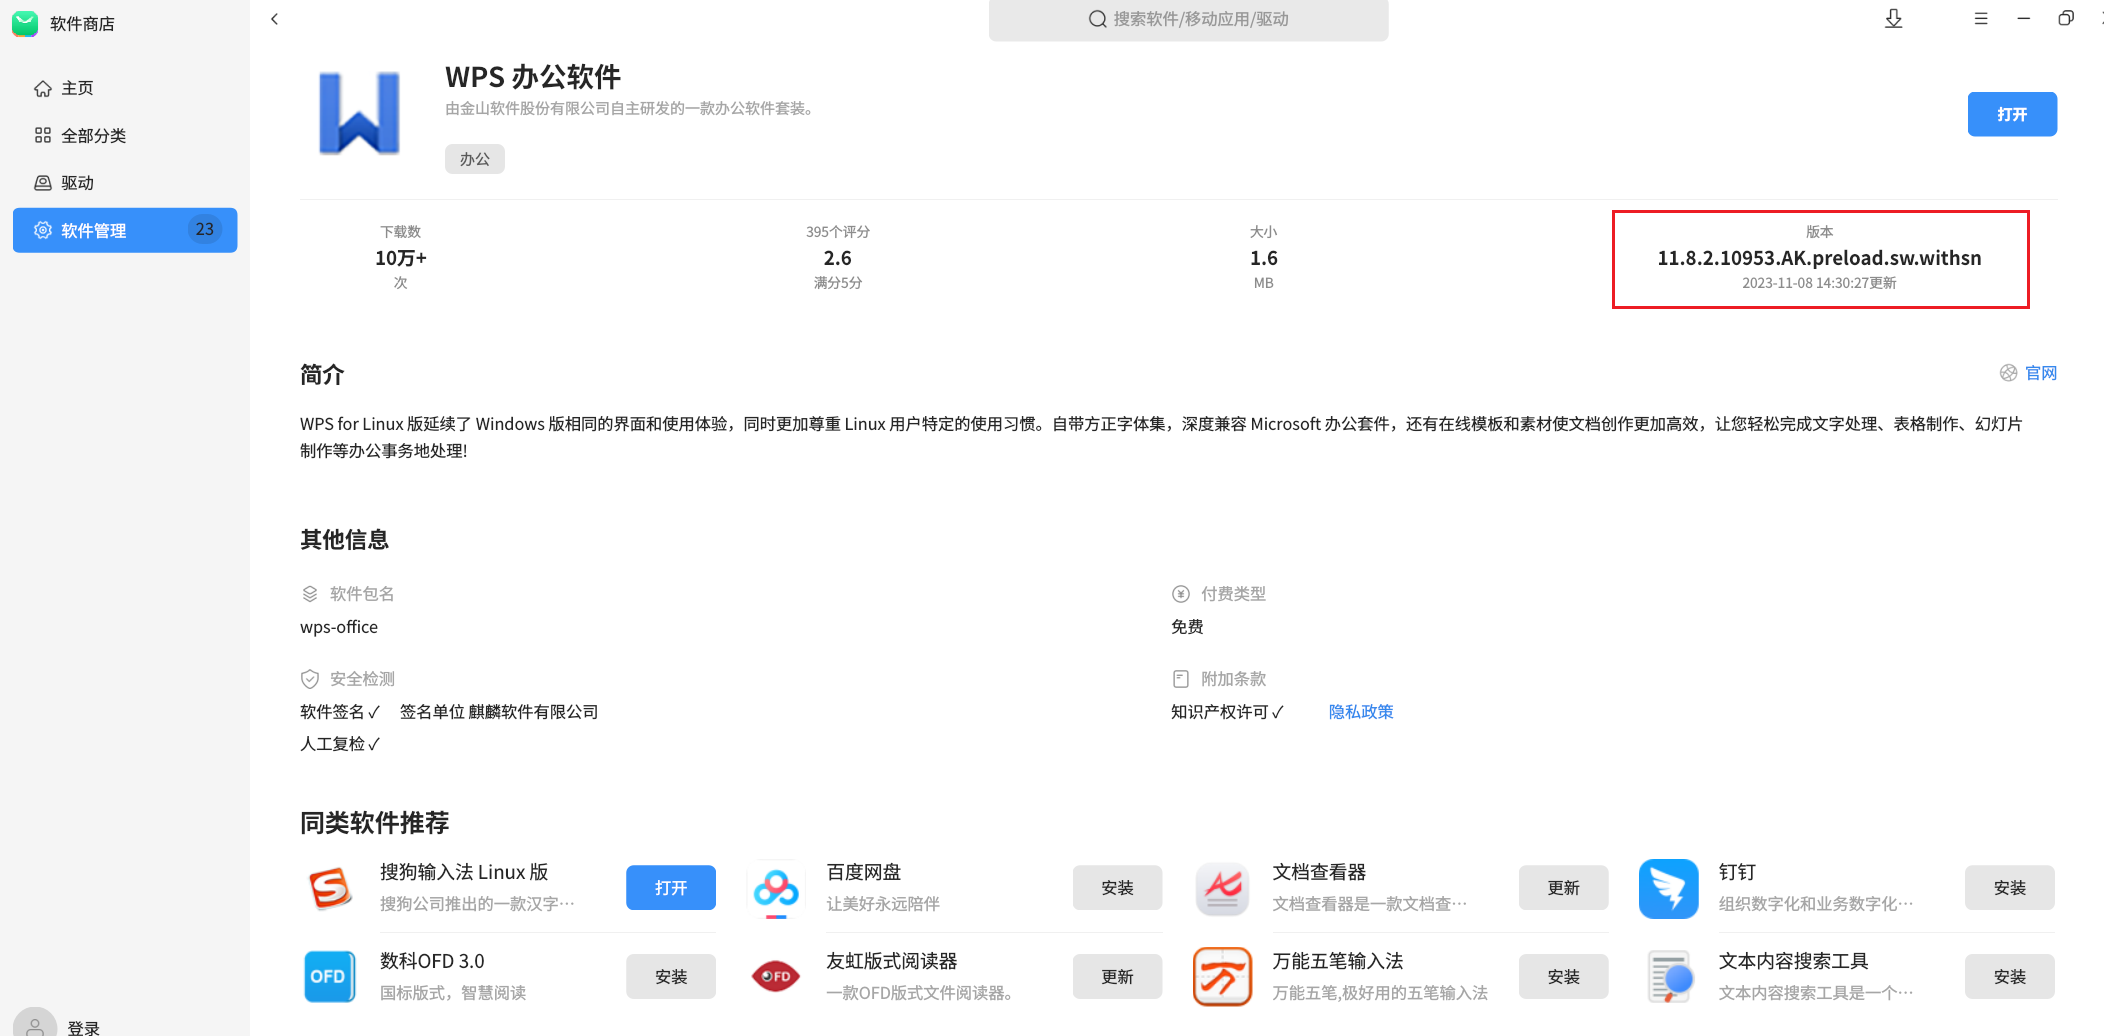Click the globe icon beside 官网

click(2008, 373)
